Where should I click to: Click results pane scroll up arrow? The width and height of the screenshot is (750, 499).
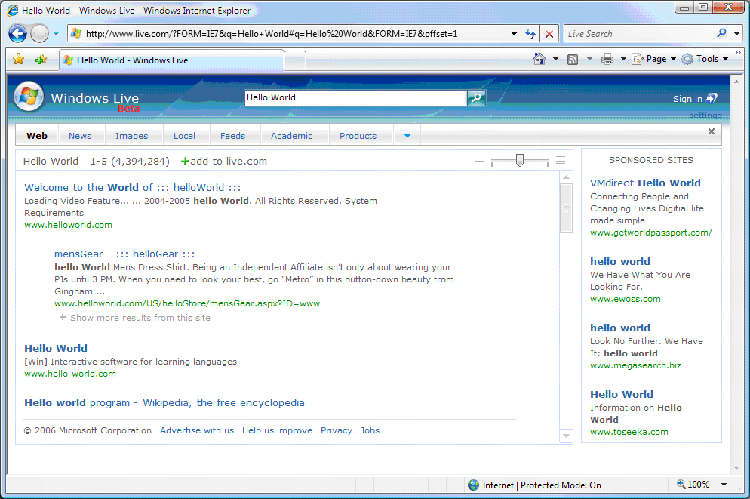tap(566, 177)
